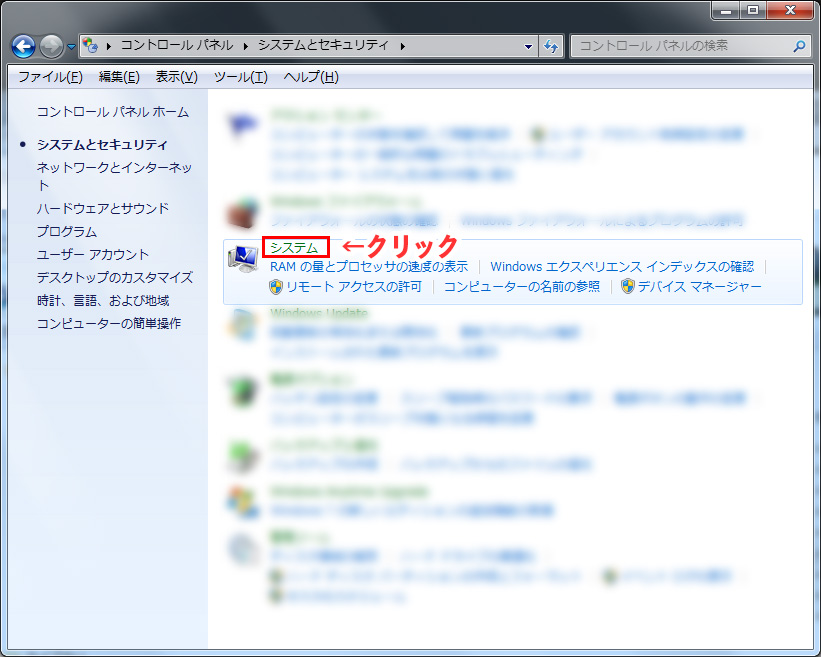This screenshot has height=657, width=821.
Task: Select システムとセキュリティ in the sidebar
Action: click(x=102, y=144)
